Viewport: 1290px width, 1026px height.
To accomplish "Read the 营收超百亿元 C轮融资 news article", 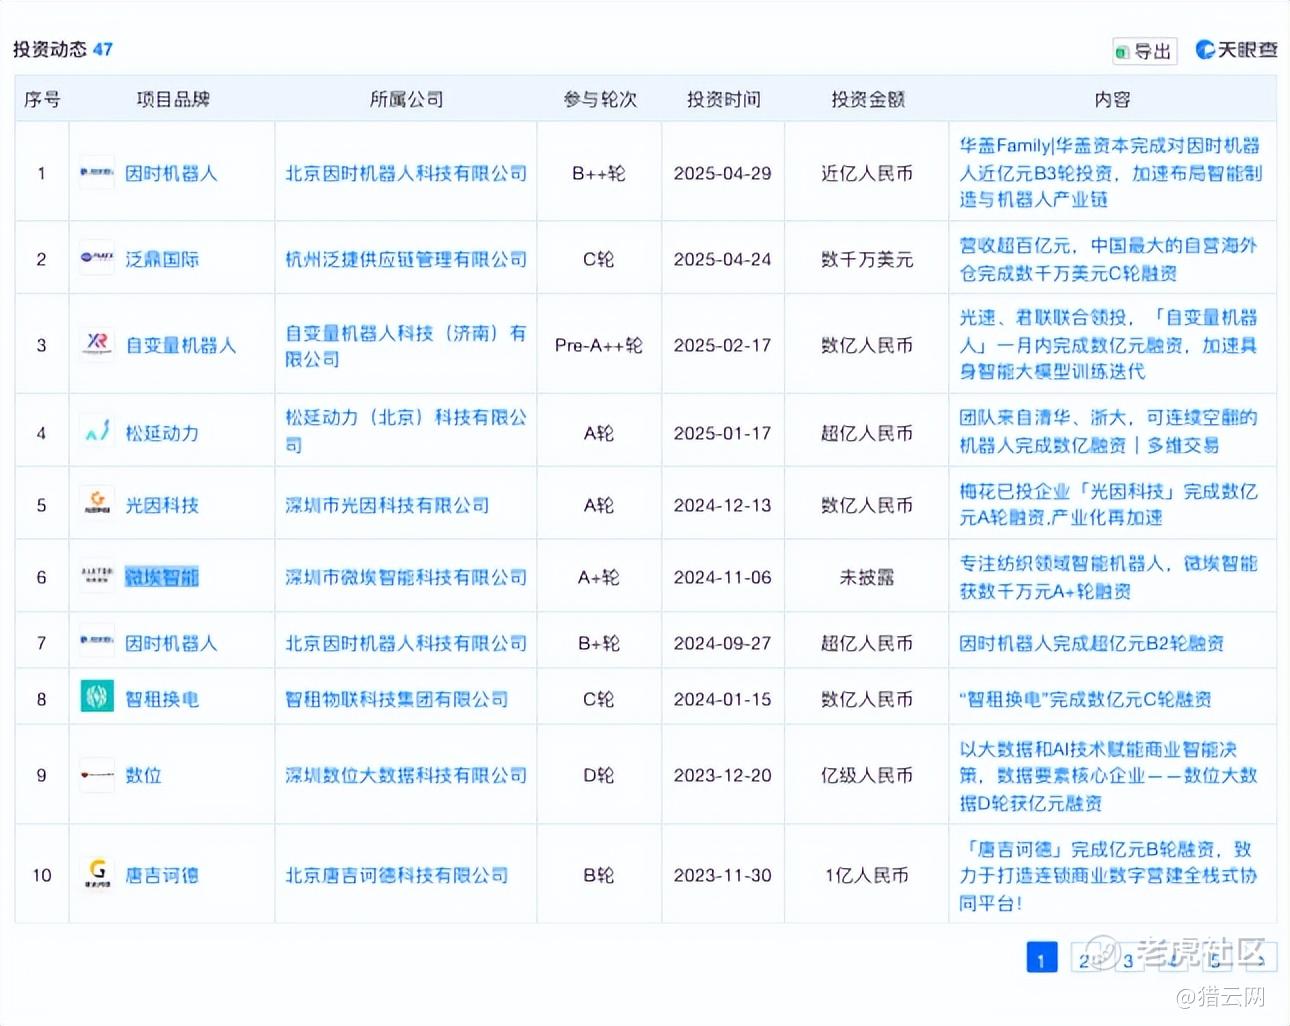I will click(1108, 259).
